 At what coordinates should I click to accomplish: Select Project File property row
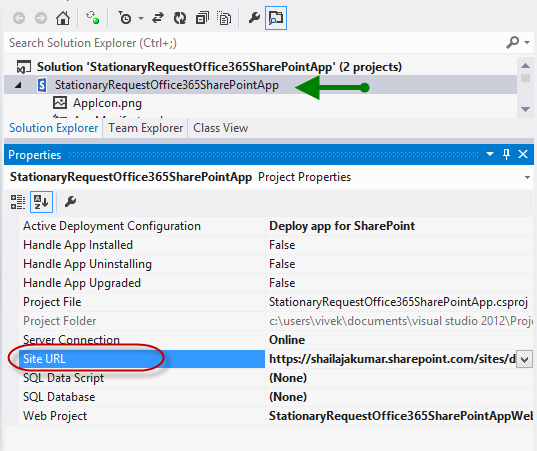(x=142, y=302)
